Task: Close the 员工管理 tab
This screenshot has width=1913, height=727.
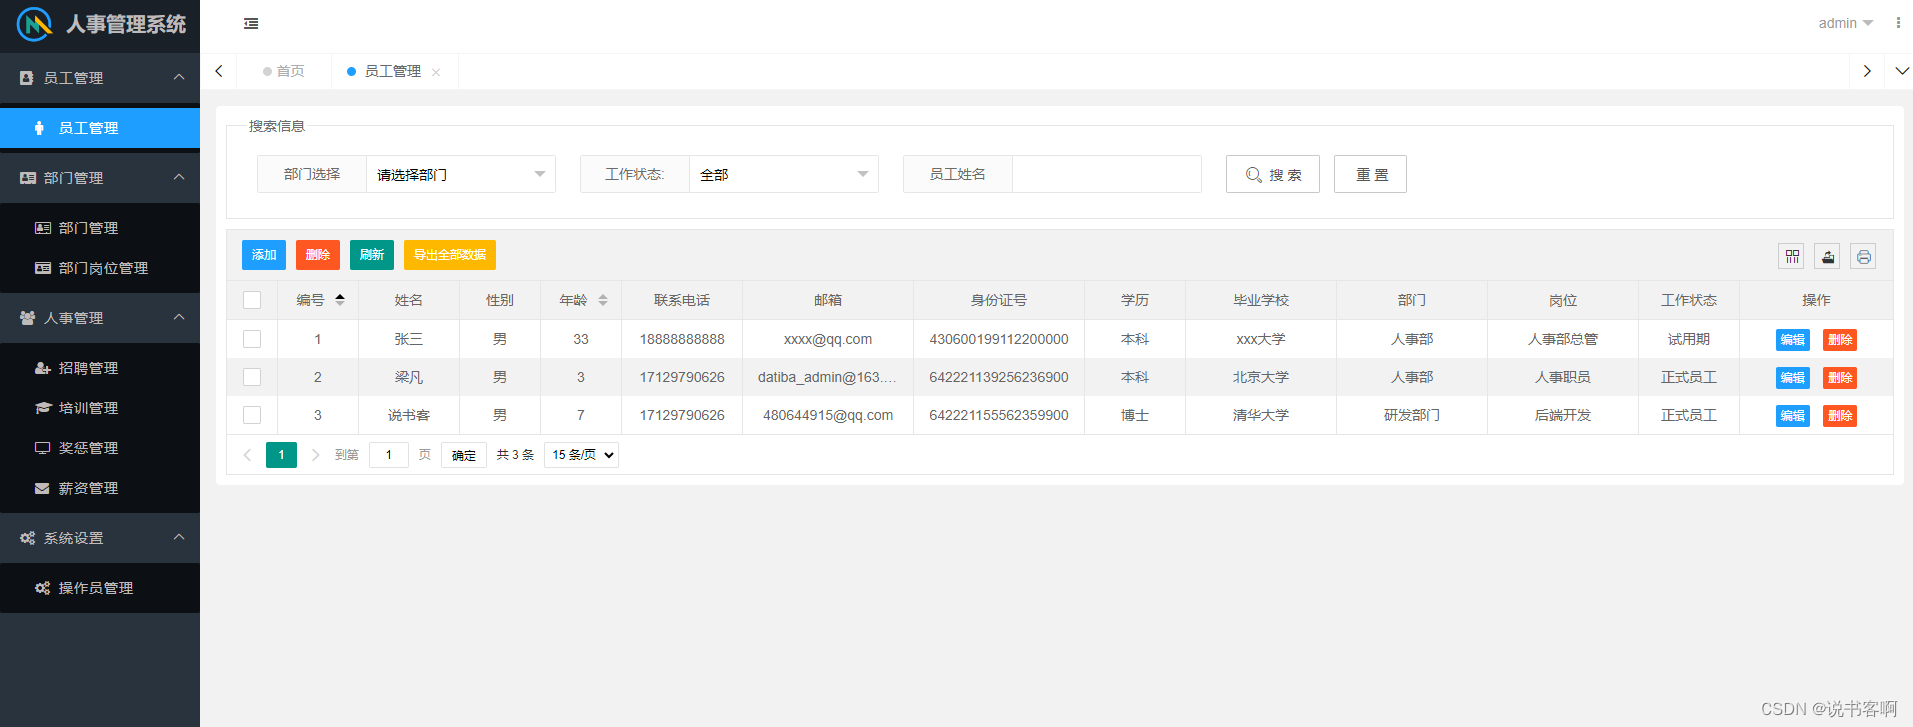Action: 436,72
